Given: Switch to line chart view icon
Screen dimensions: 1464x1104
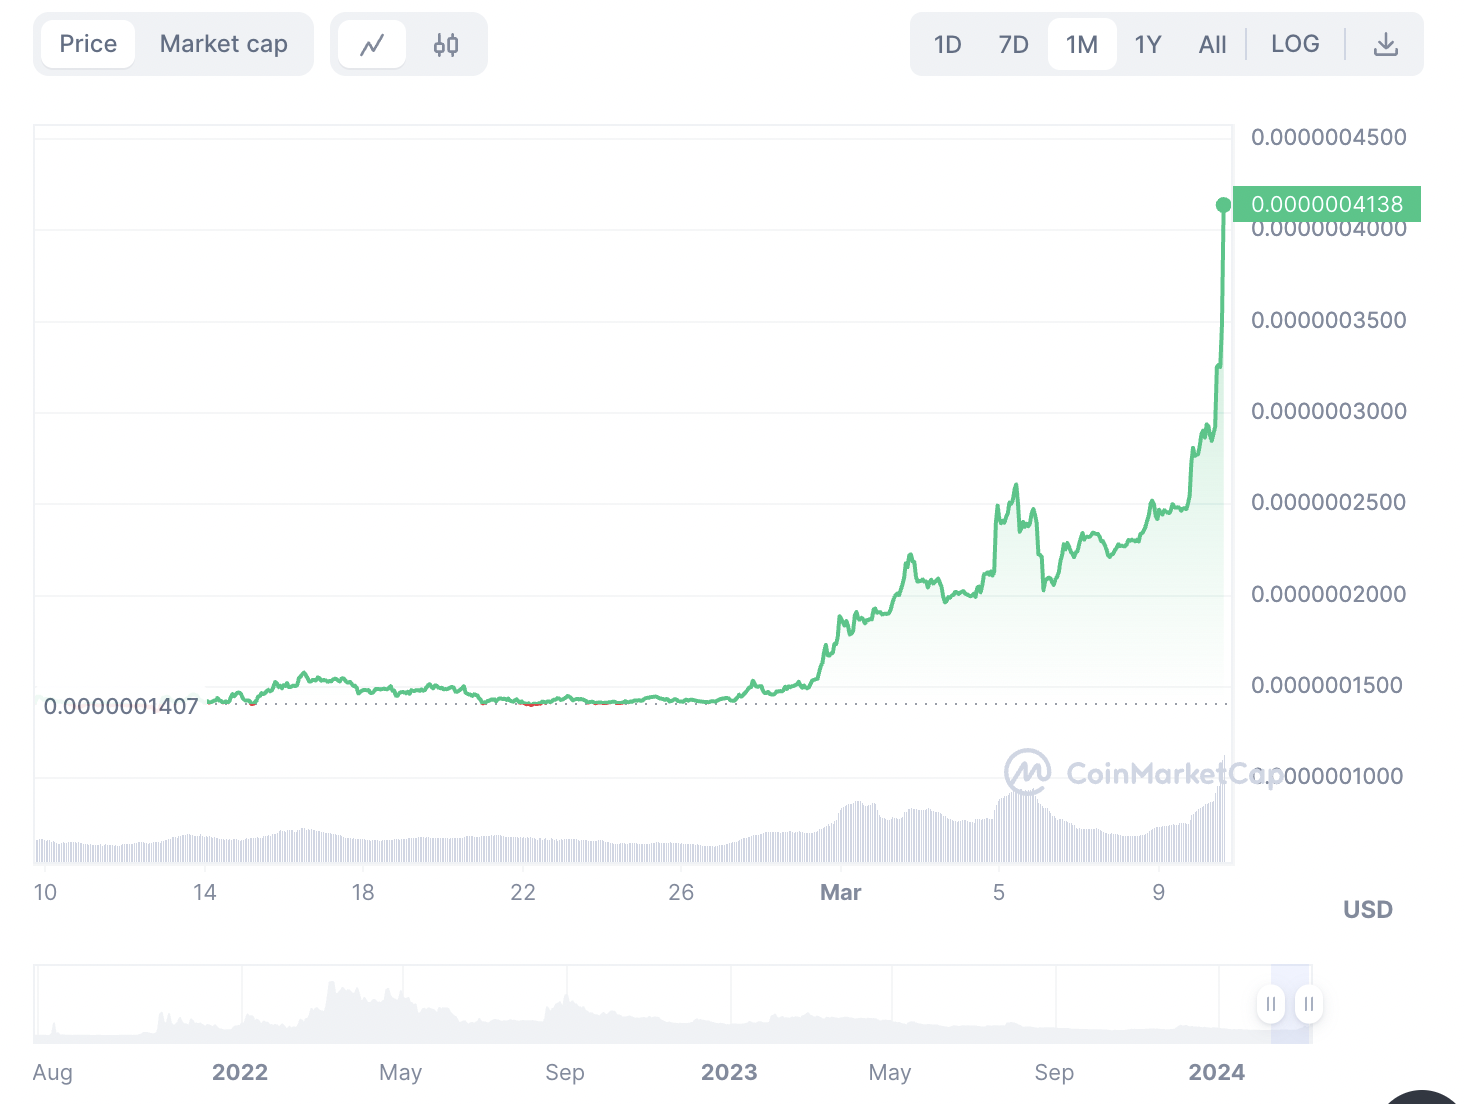Looking at the screenshot, I should pos(372,45).
